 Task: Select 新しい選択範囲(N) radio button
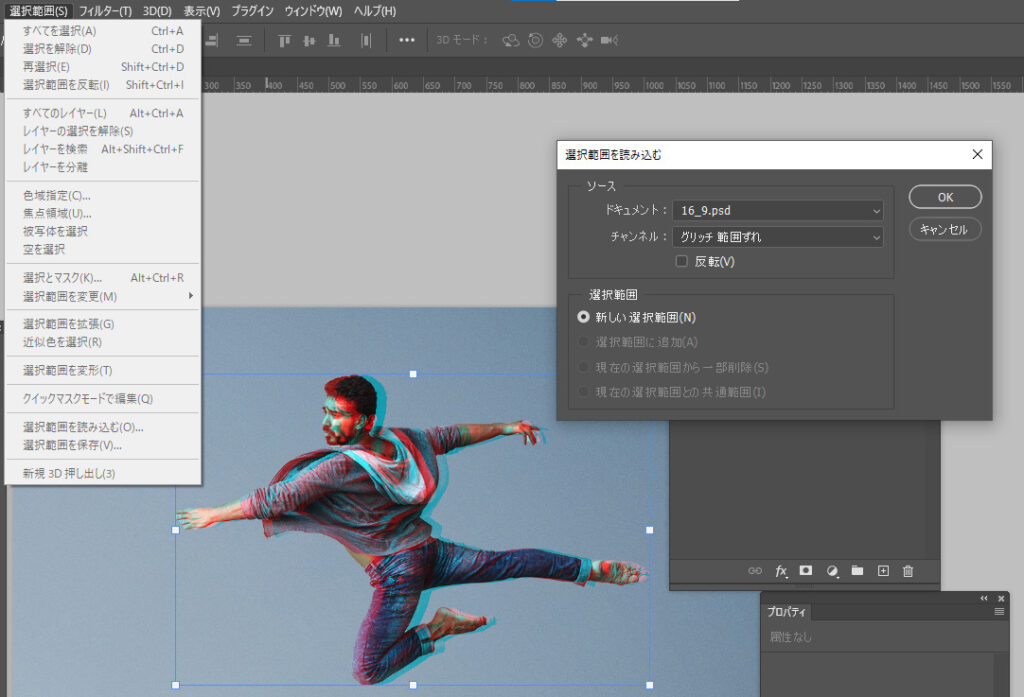tap(584, 317)
